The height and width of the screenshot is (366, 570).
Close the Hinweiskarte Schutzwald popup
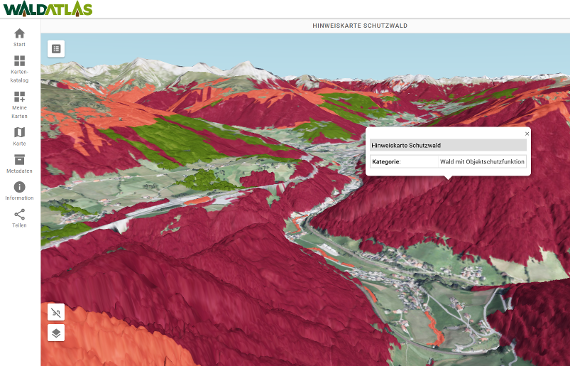click(527, 134)
